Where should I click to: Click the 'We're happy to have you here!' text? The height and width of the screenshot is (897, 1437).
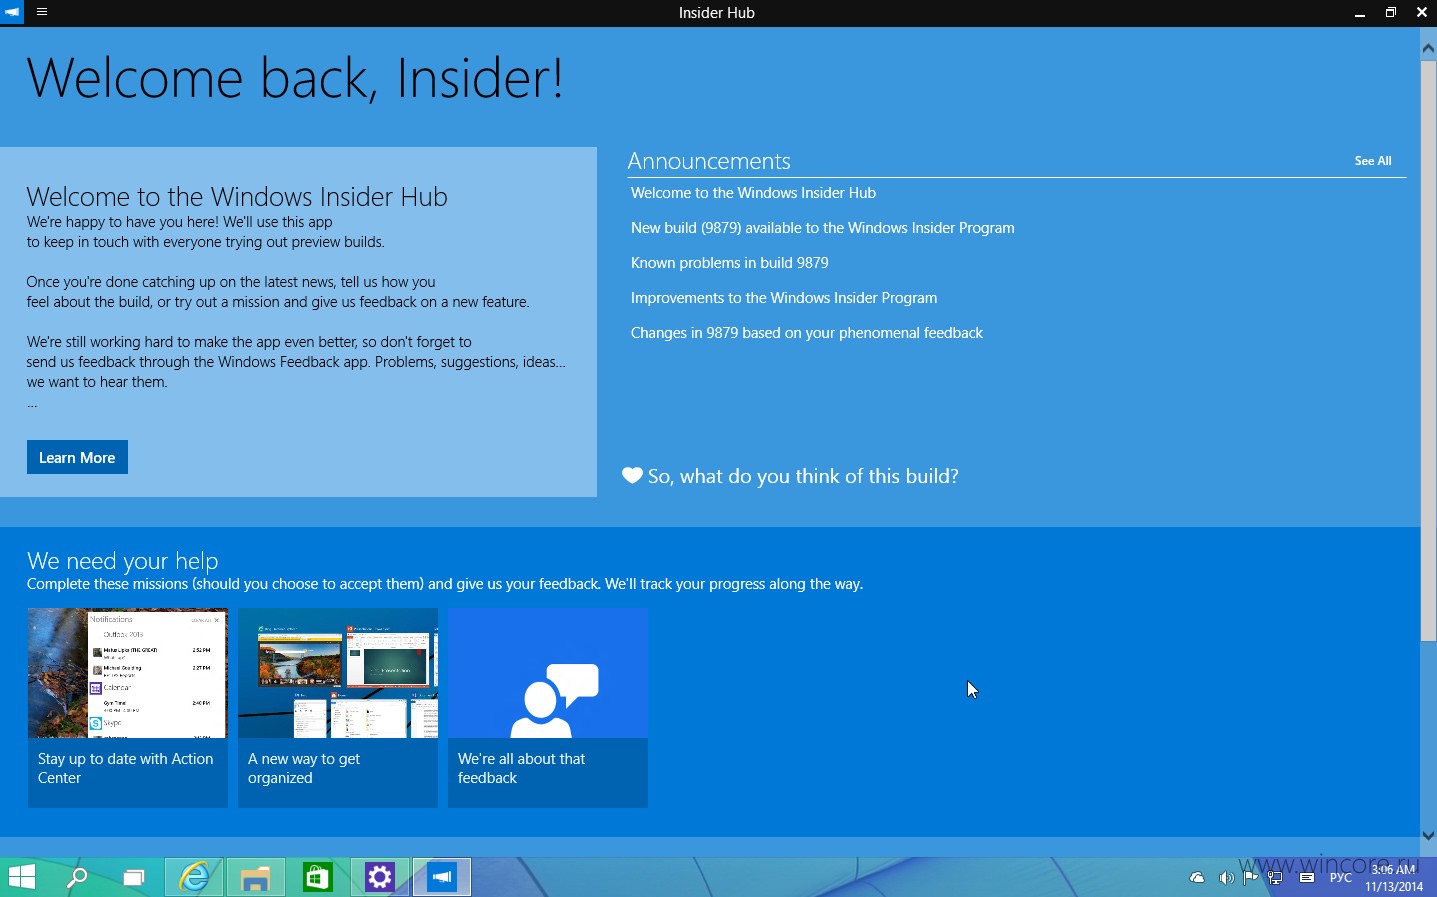pos(205,232)
